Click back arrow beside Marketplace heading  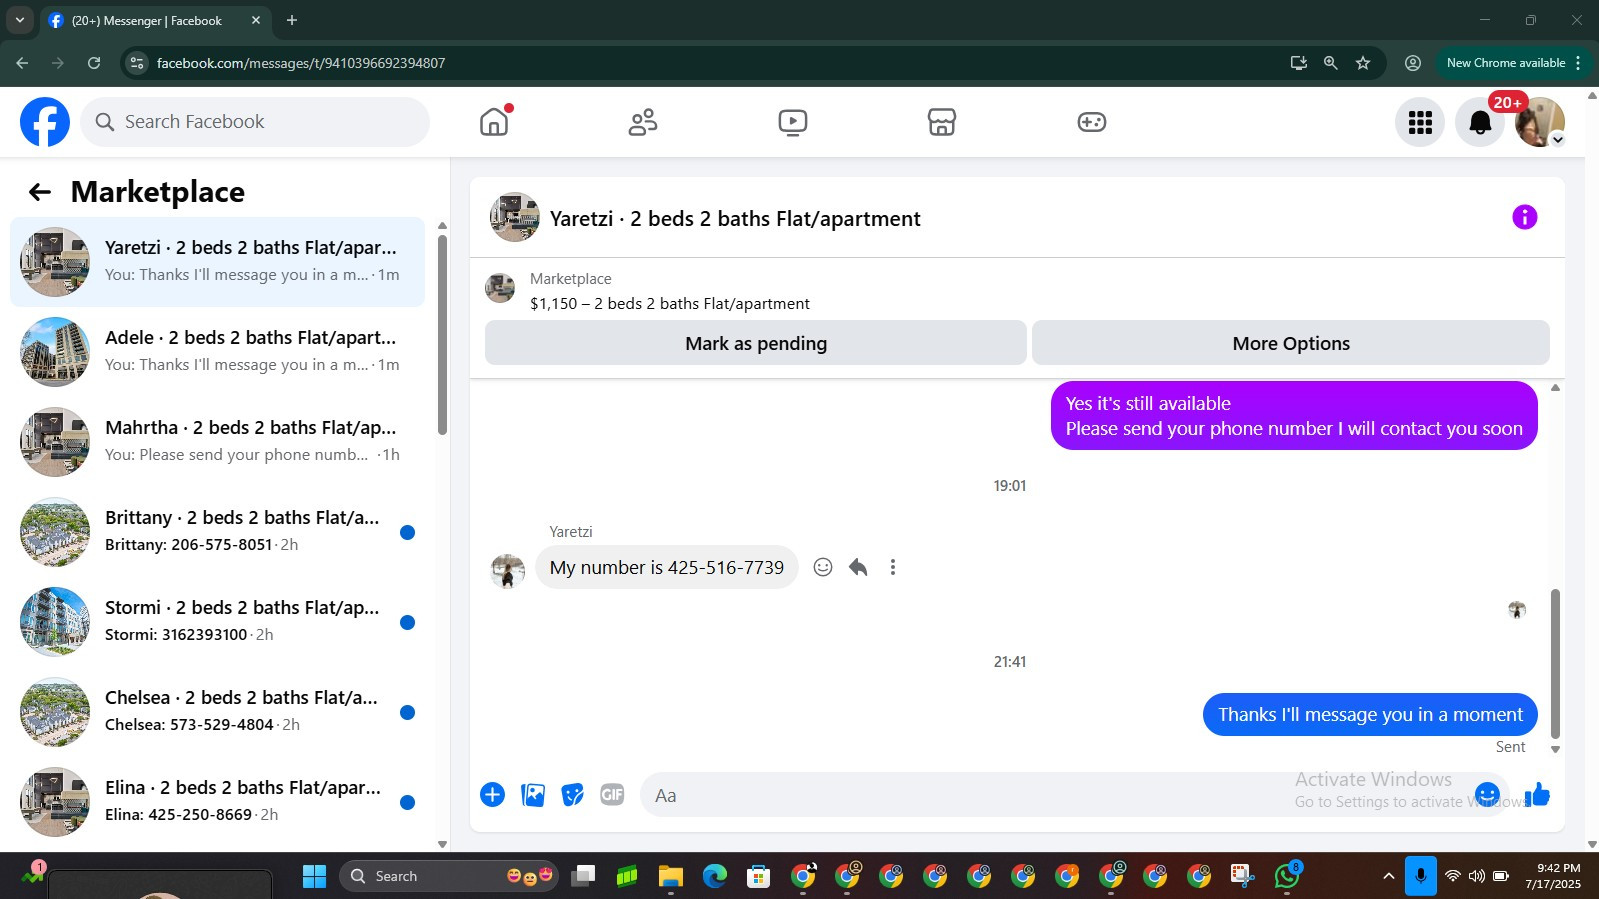tap(40, 192)
